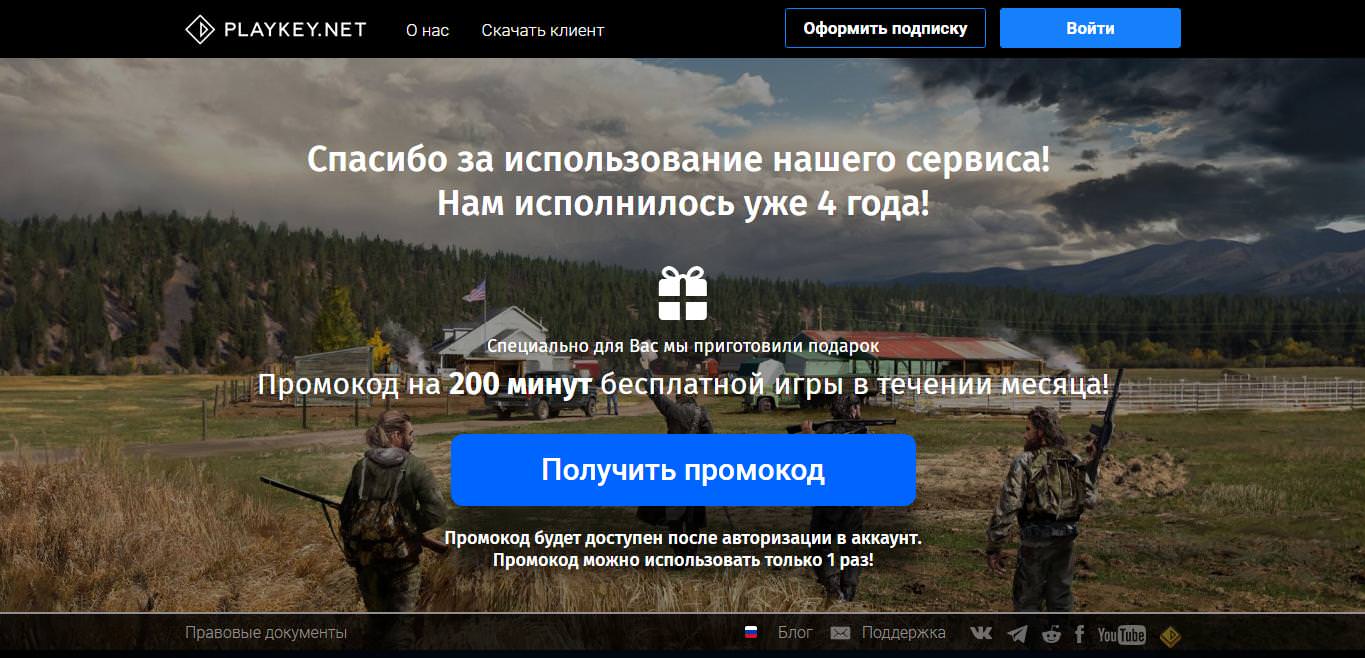
Task: Open the "Поддержка" footer link
Action: (903, 633)
